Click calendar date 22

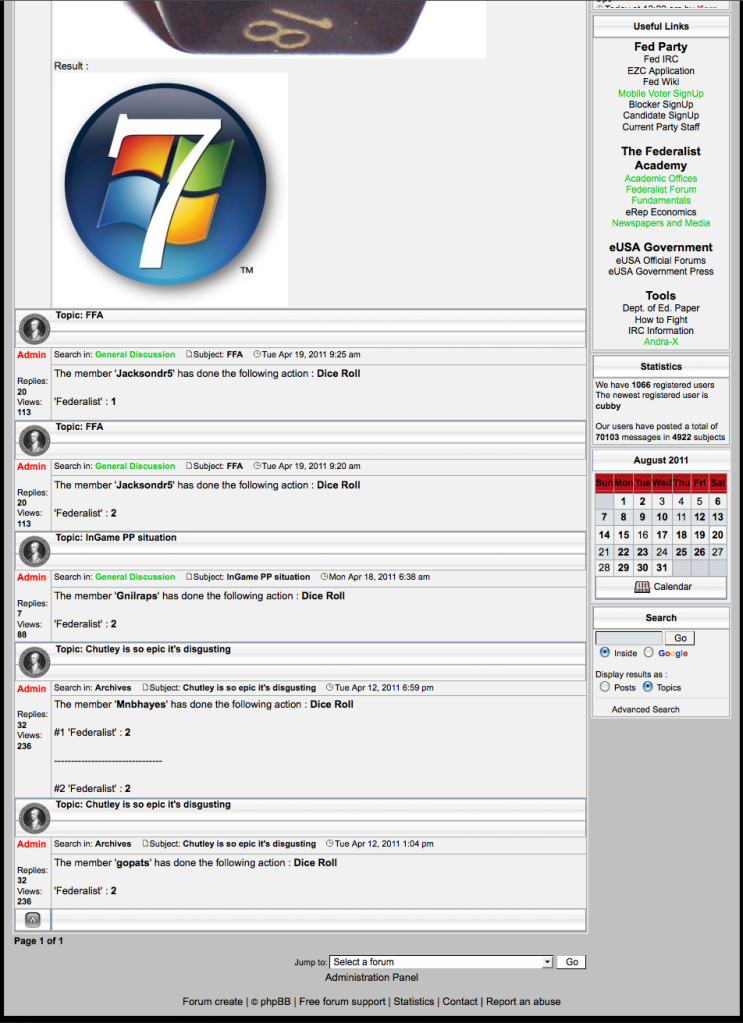[x=623, y=551]
